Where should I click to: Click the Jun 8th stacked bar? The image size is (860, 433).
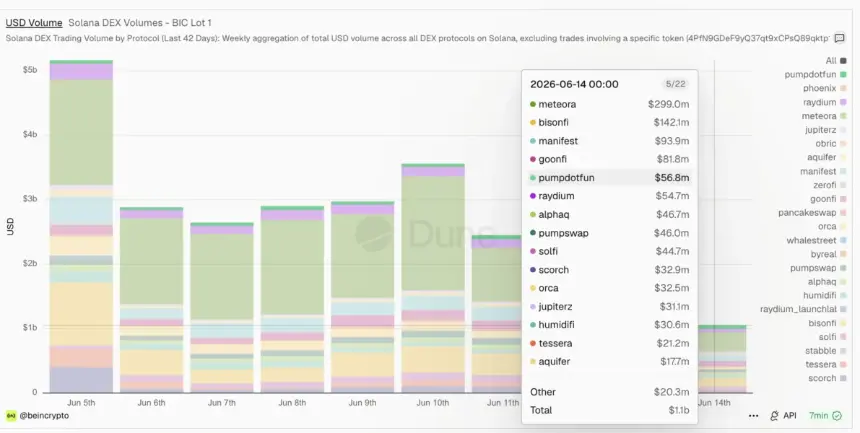292,299
